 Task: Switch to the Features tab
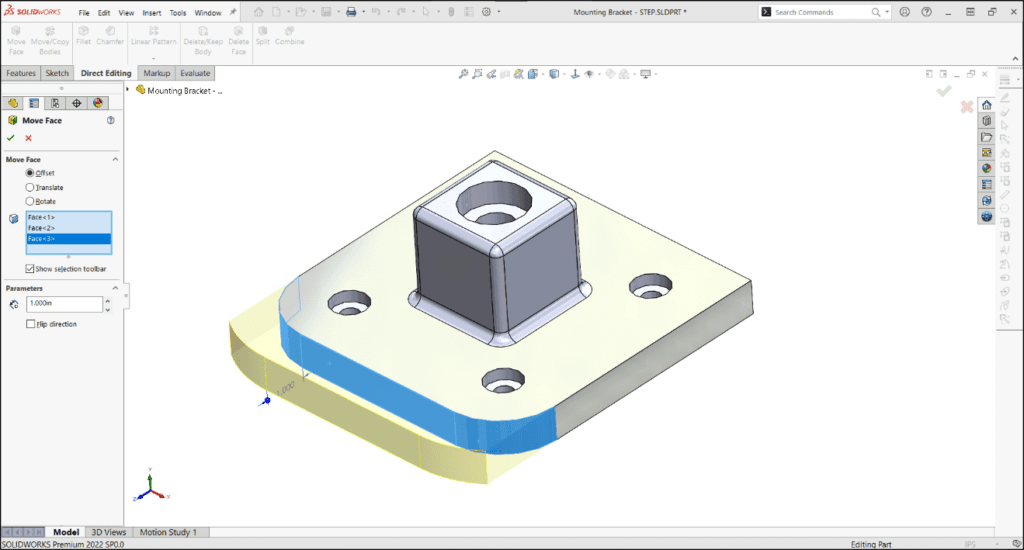click(21, 73)
